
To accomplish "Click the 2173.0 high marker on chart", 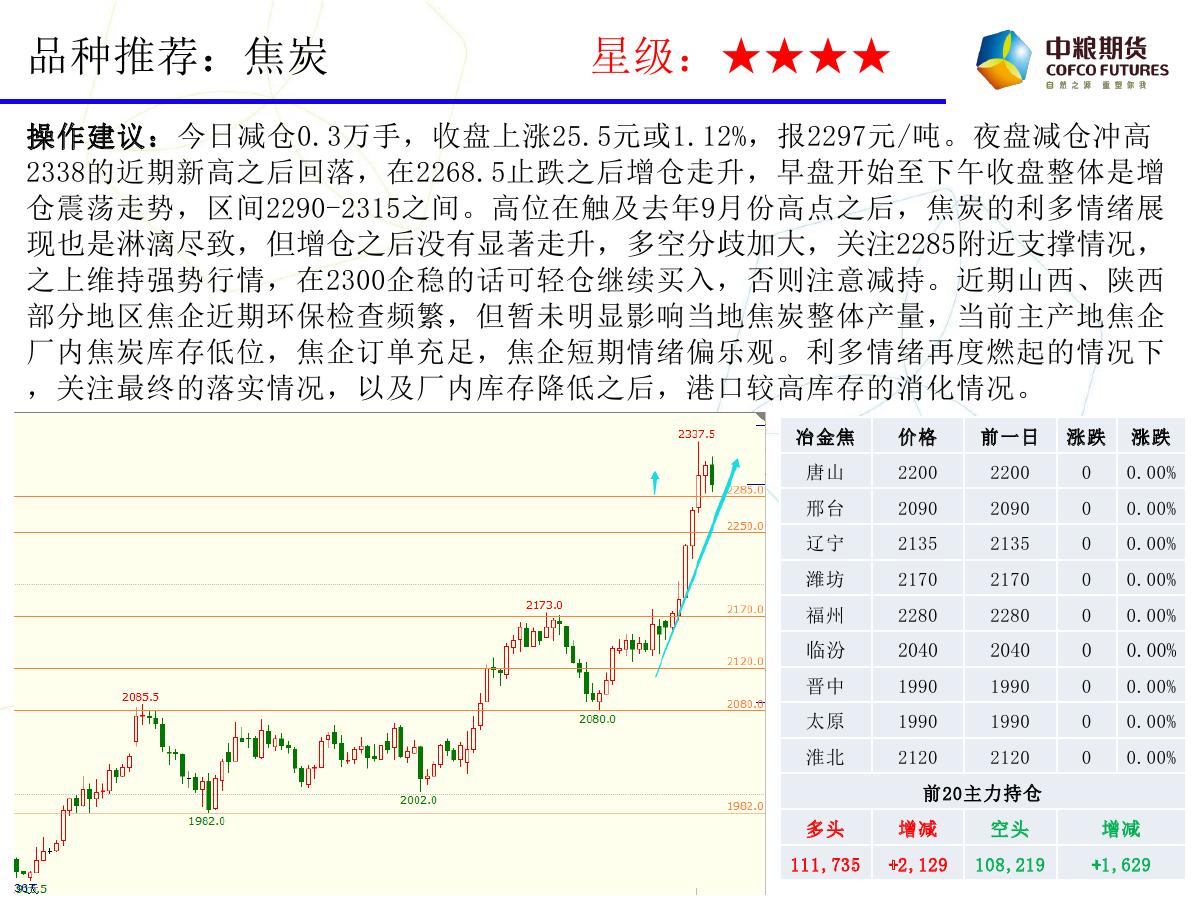I will click(544, 605).
